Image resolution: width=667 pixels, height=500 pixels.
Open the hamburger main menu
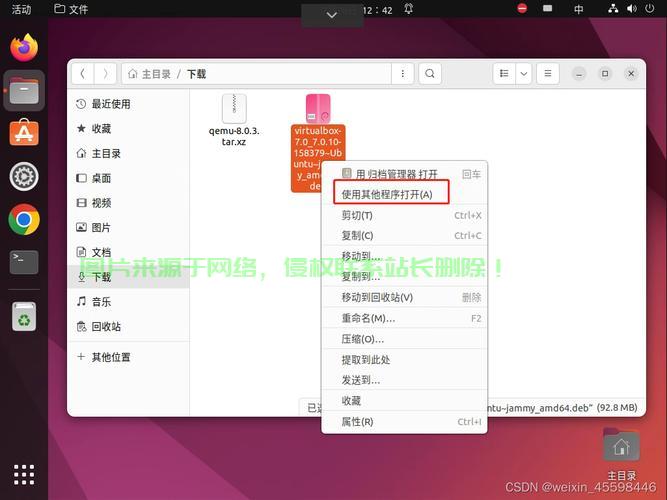tap(548, 74)
